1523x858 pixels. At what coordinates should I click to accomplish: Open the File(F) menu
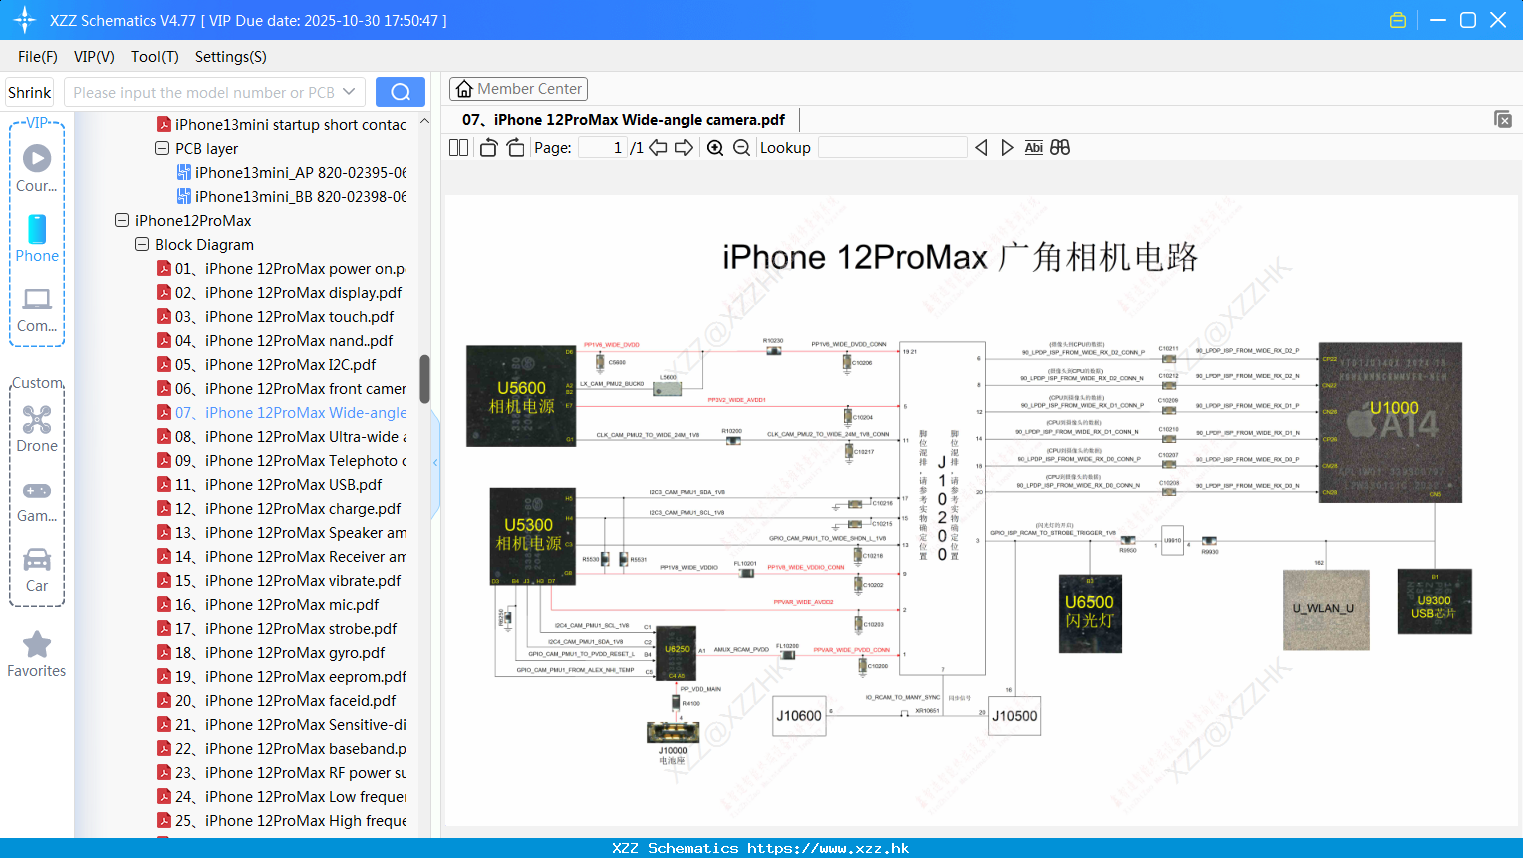[38, 57]
